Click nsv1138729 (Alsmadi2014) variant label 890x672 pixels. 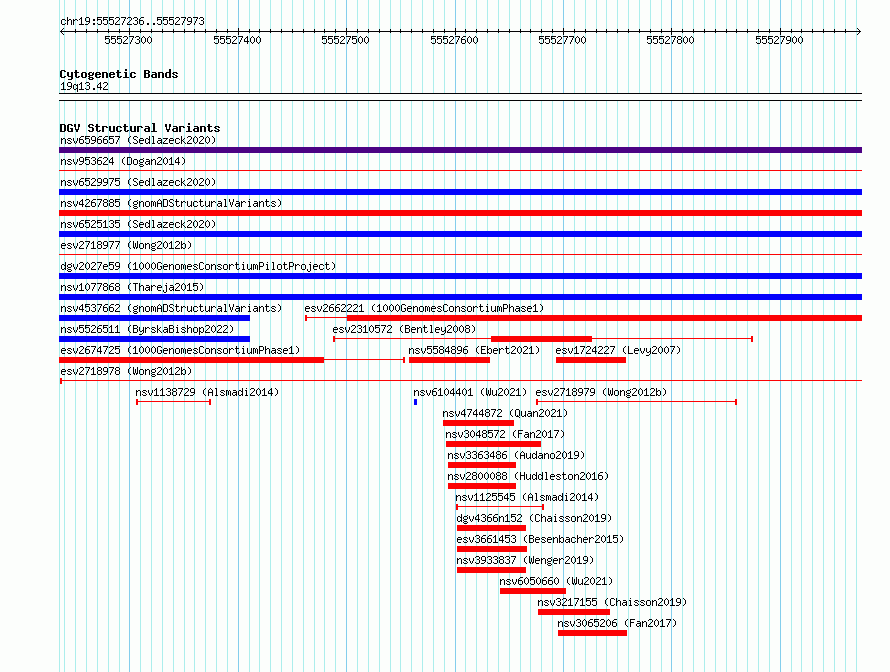[207, 392]
